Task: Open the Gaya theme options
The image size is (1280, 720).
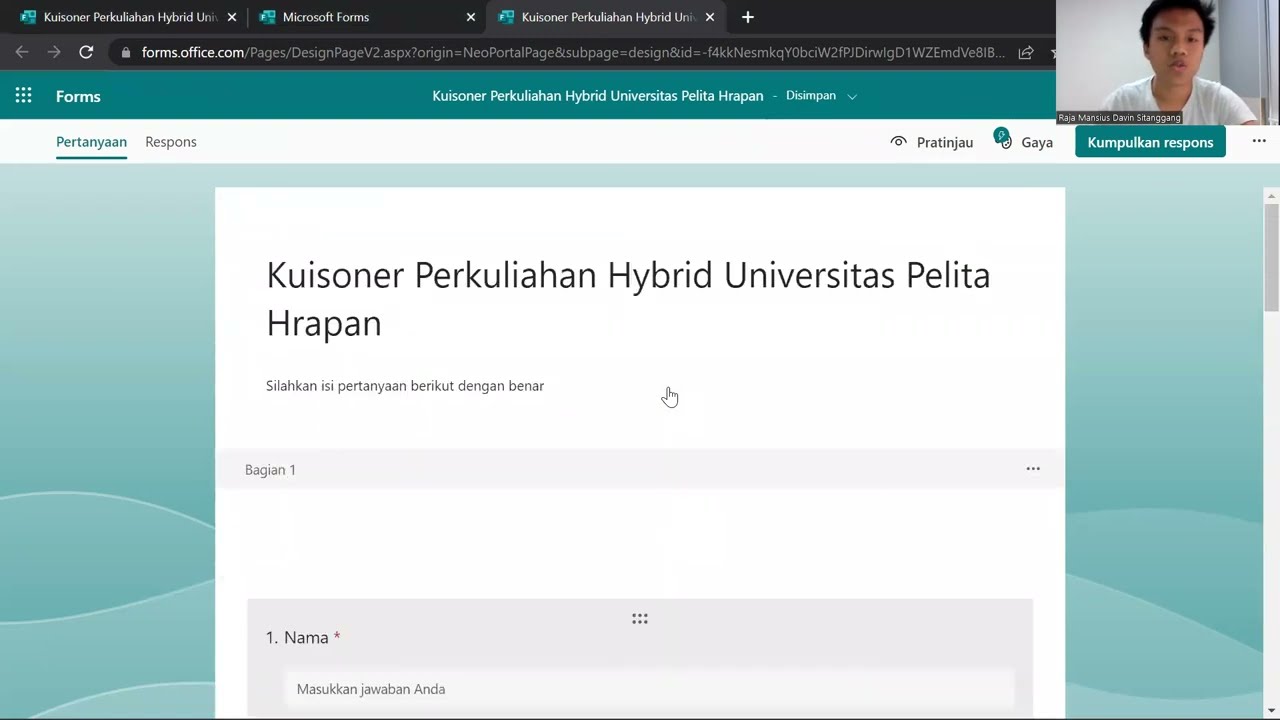Action: tap(1023, 142)
